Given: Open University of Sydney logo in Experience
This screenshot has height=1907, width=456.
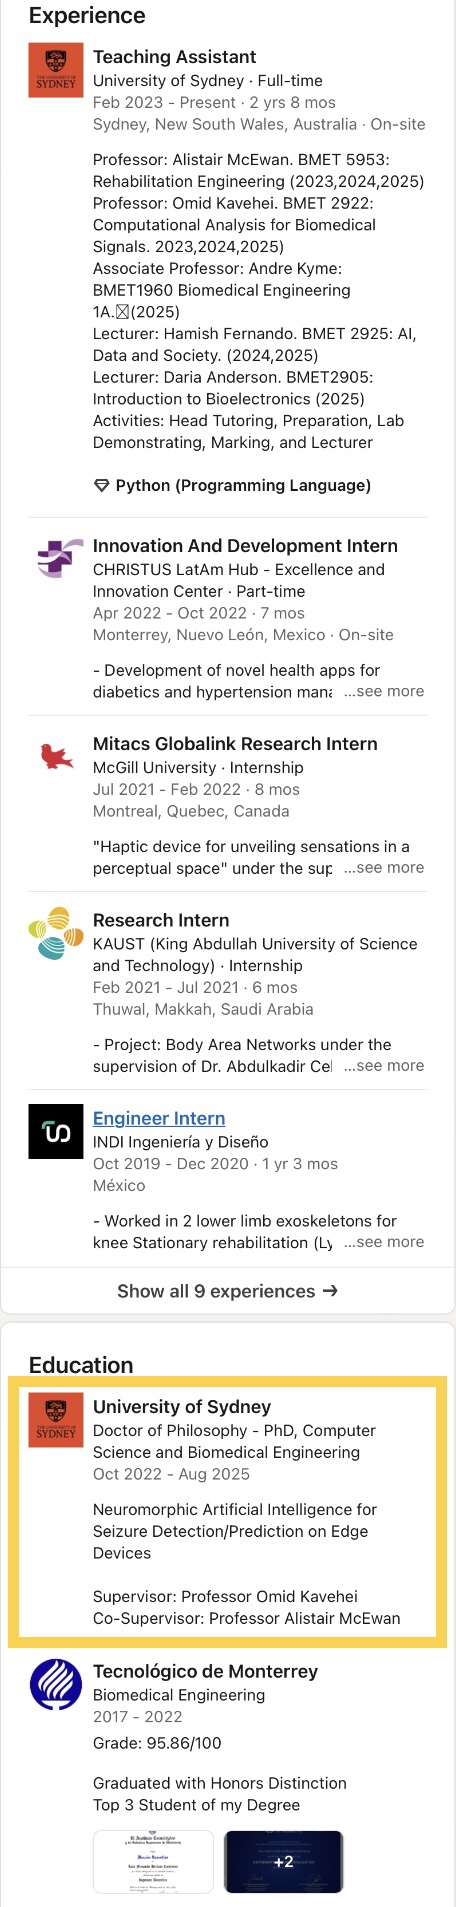Looking at the screenshot, I should [x=56, y=70].
